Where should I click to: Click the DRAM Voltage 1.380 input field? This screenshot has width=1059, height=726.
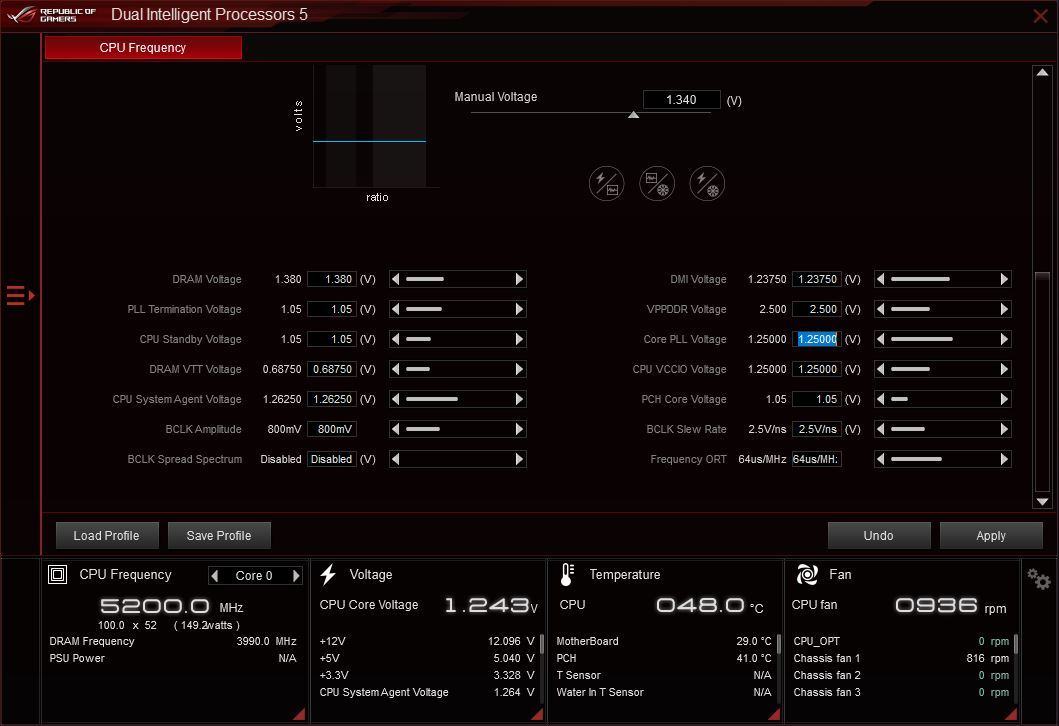coord(332,279)
